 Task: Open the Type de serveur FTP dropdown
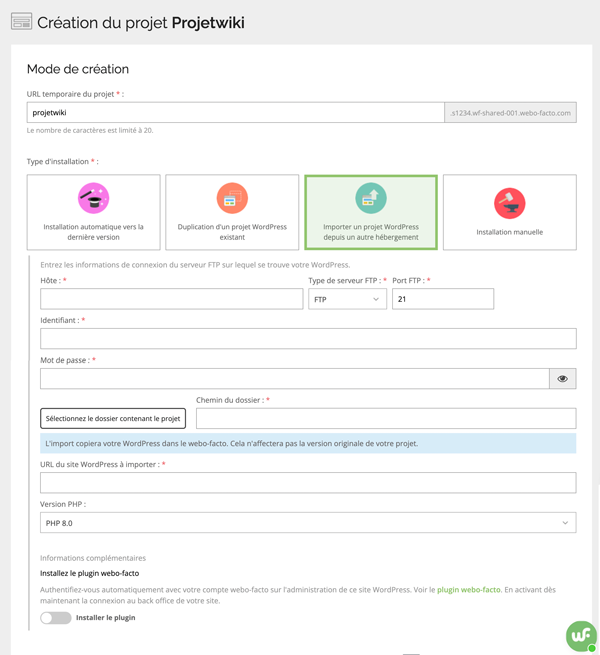click(348, 299)
